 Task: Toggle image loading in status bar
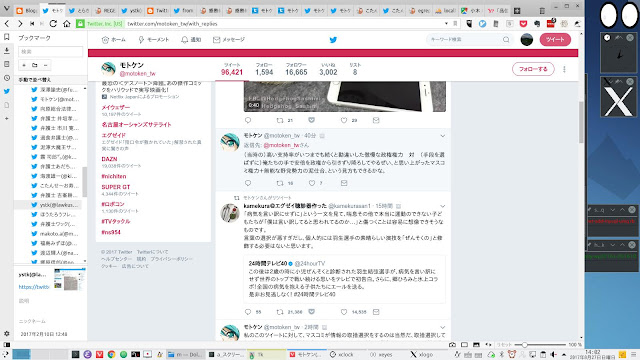point(476,345)
